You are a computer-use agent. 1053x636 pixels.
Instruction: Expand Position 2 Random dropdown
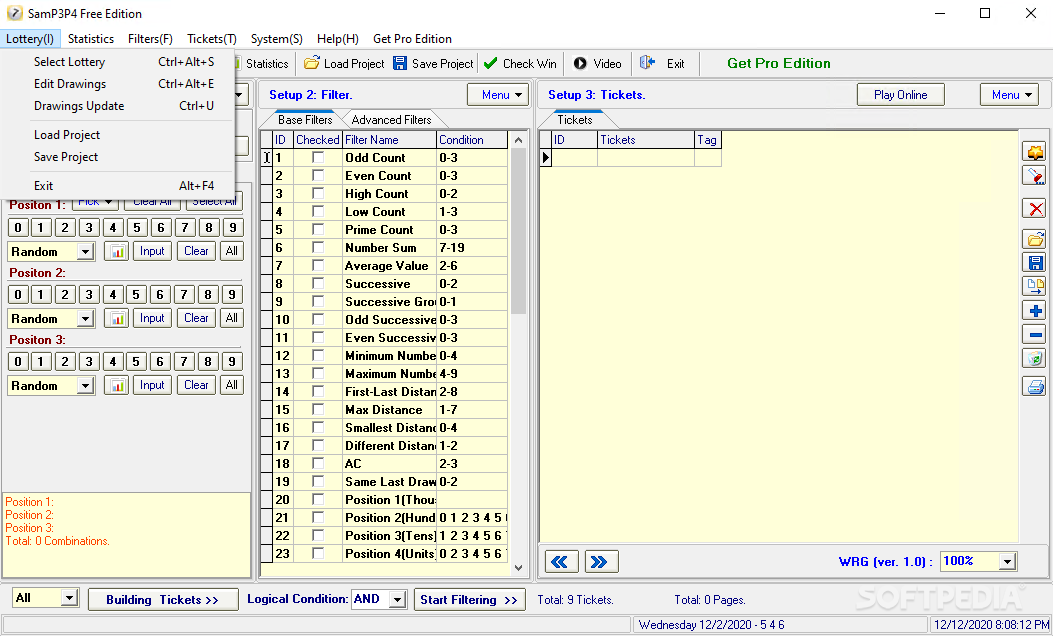click(85, 319)
